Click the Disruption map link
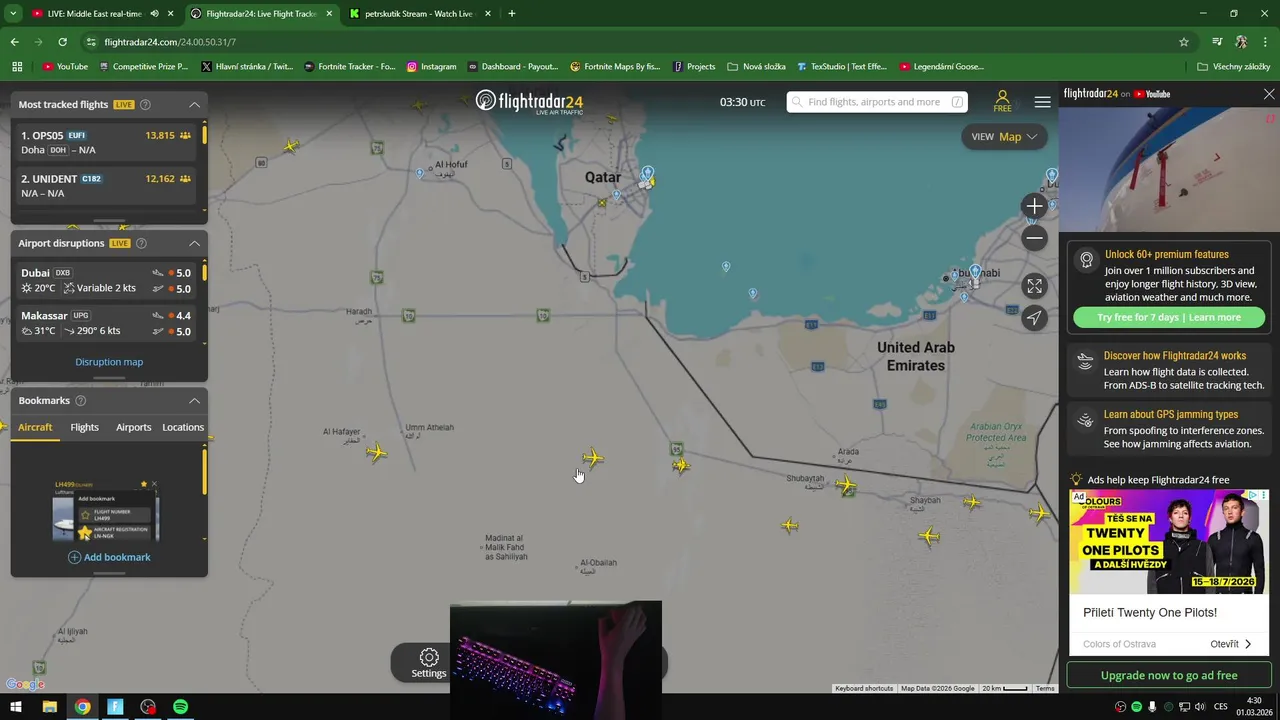1280x720 pixels. [x=109, y=362]
